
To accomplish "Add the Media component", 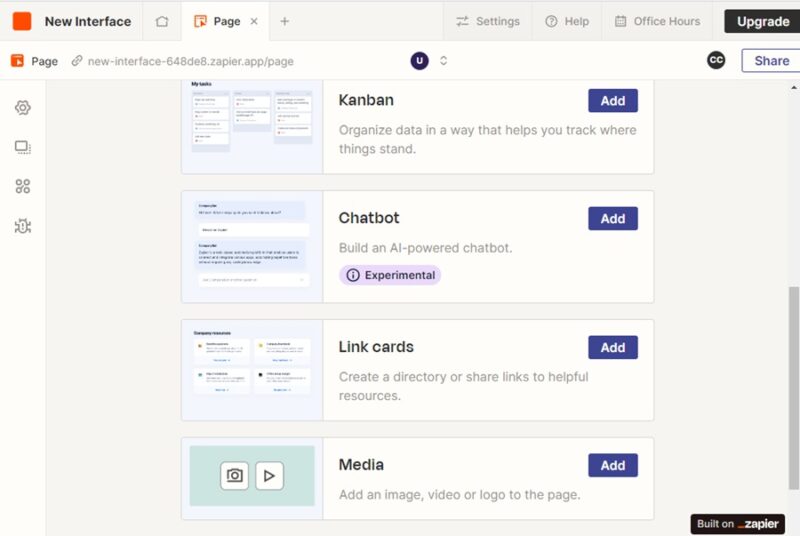I will pyautogui.click(x=613, y=465).
